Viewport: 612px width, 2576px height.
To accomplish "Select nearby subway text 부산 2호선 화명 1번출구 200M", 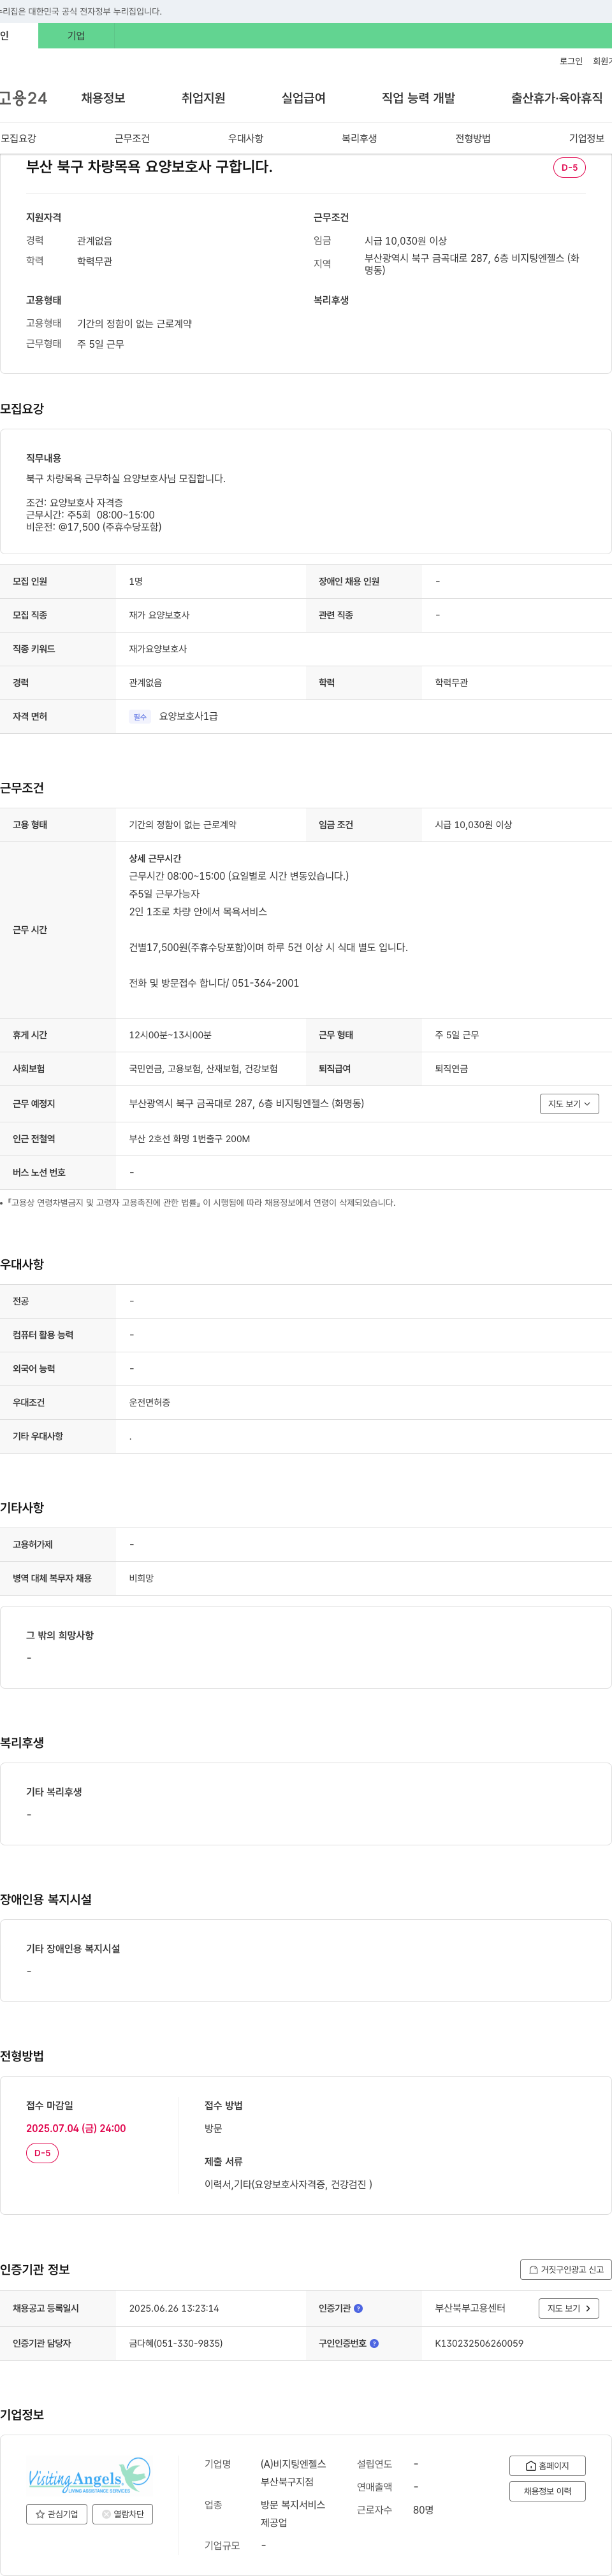I will pos(190,1139).
